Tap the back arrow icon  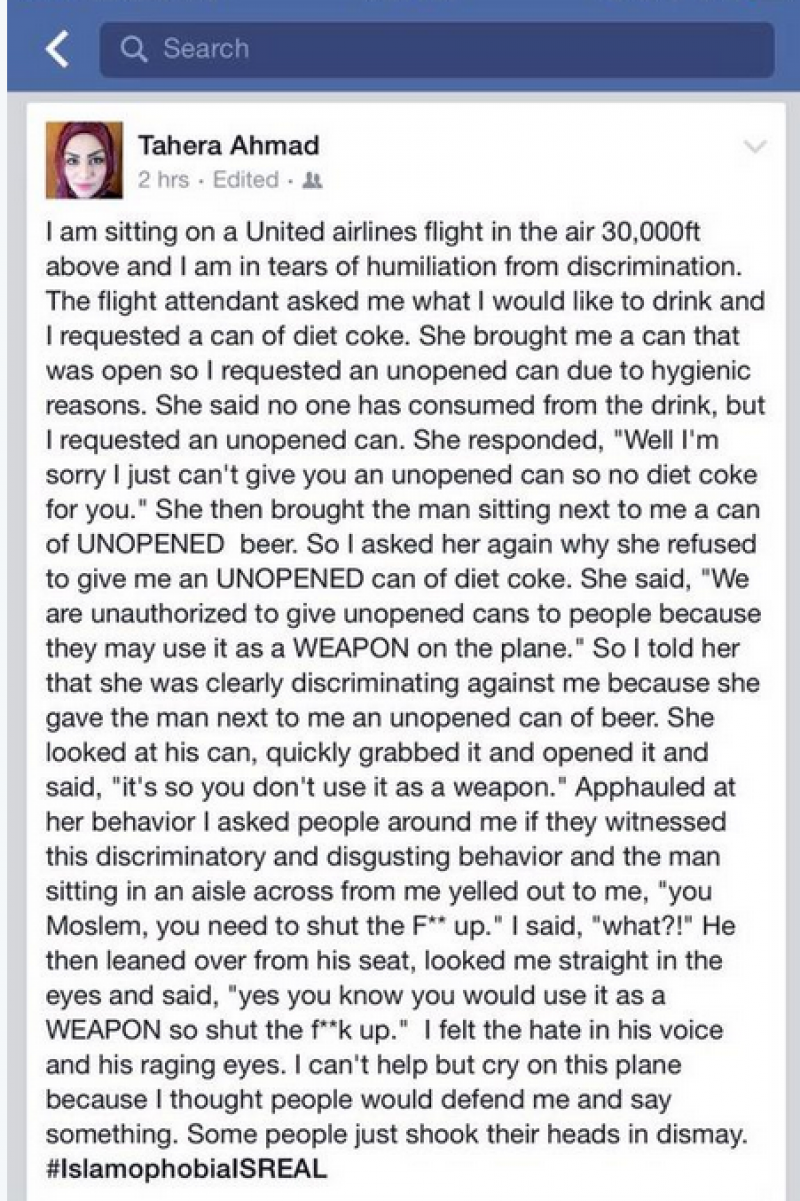[x=58, y=49]
